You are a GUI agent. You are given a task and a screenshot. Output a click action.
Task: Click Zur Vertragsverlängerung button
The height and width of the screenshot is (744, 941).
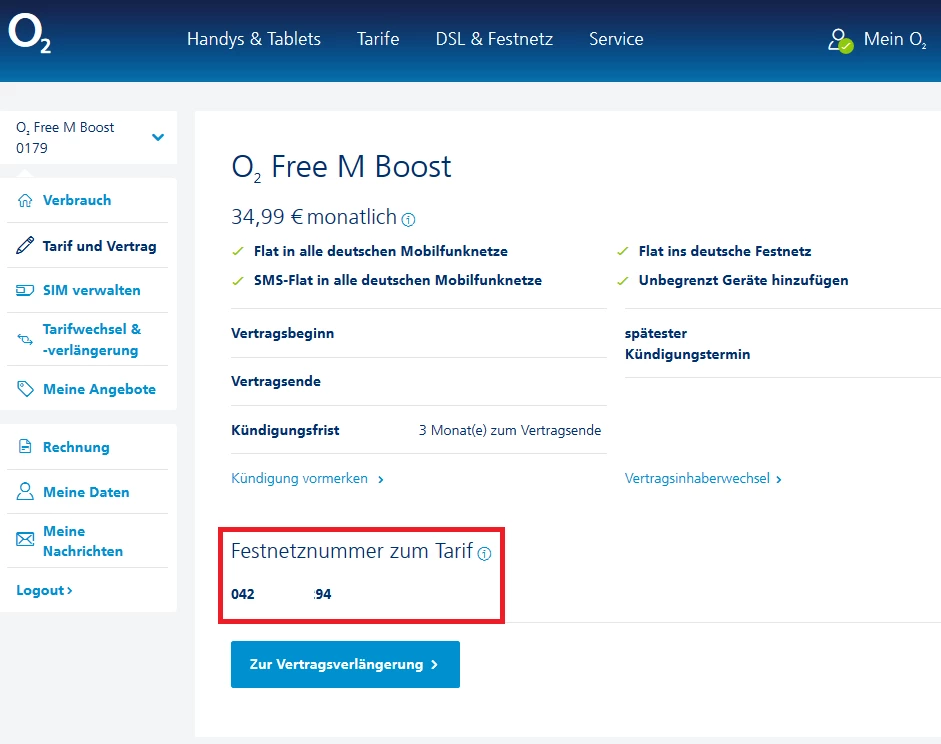point(345,664)
